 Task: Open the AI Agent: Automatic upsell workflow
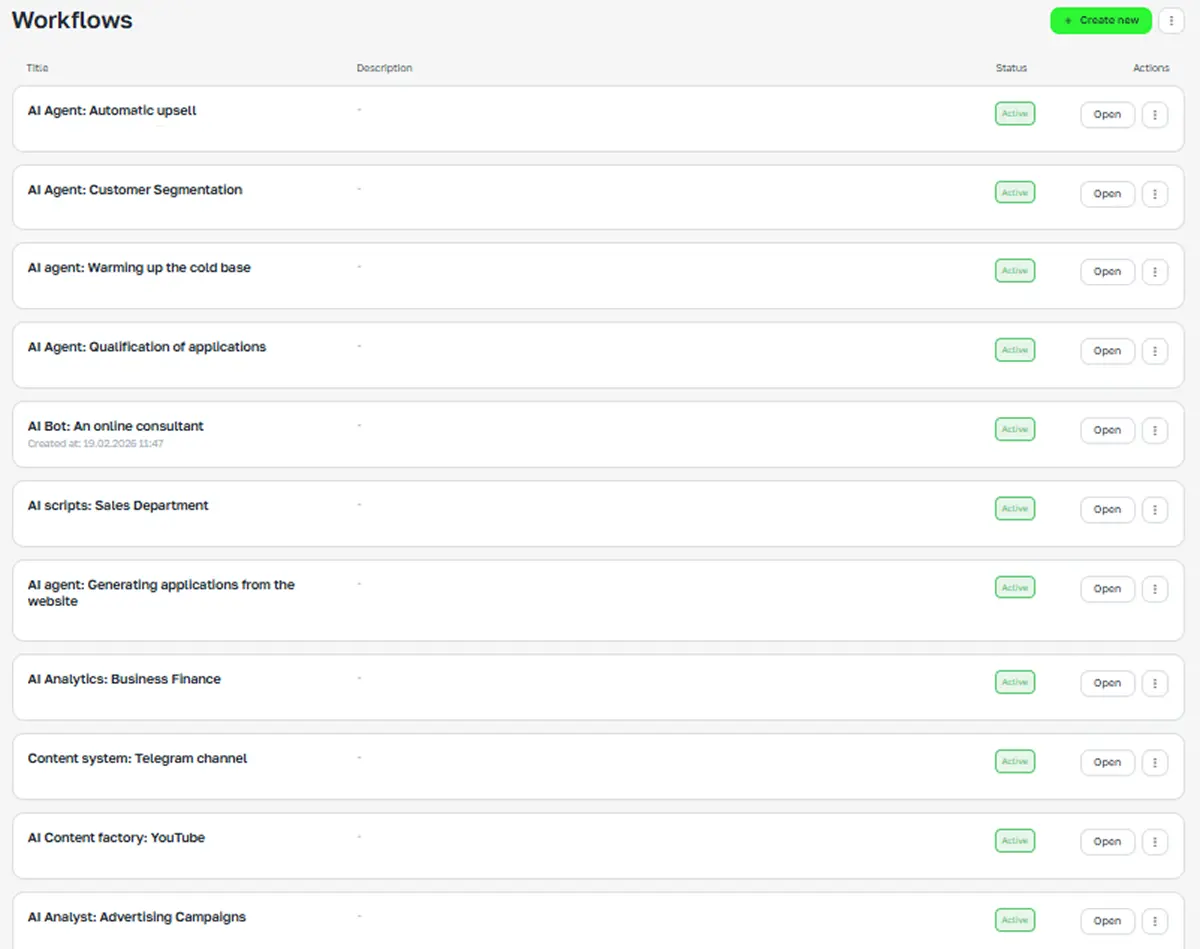[1107, 115]
